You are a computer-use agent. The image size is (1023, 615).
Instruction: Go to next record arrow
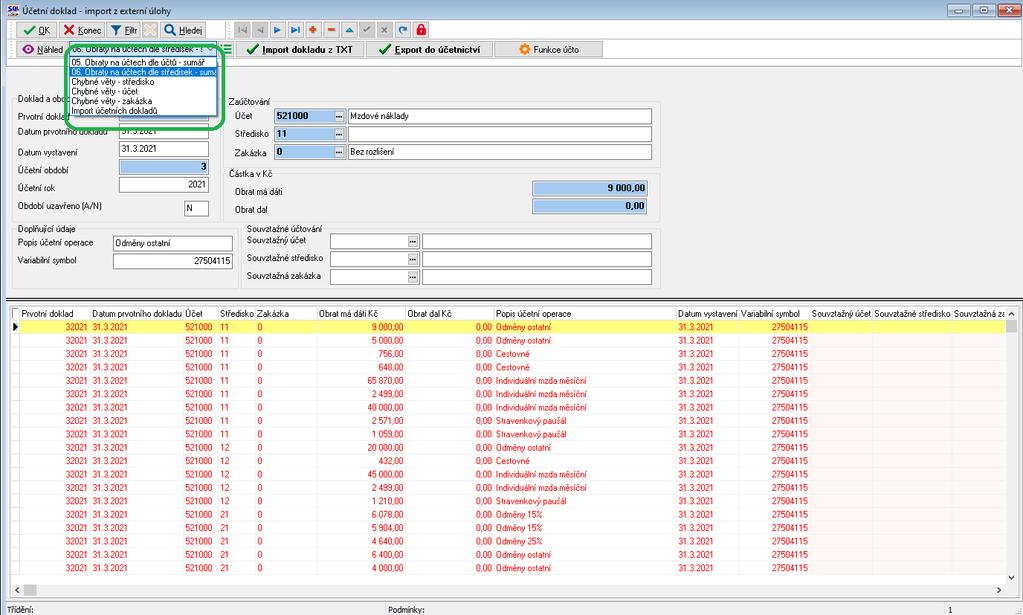[278, 30]
